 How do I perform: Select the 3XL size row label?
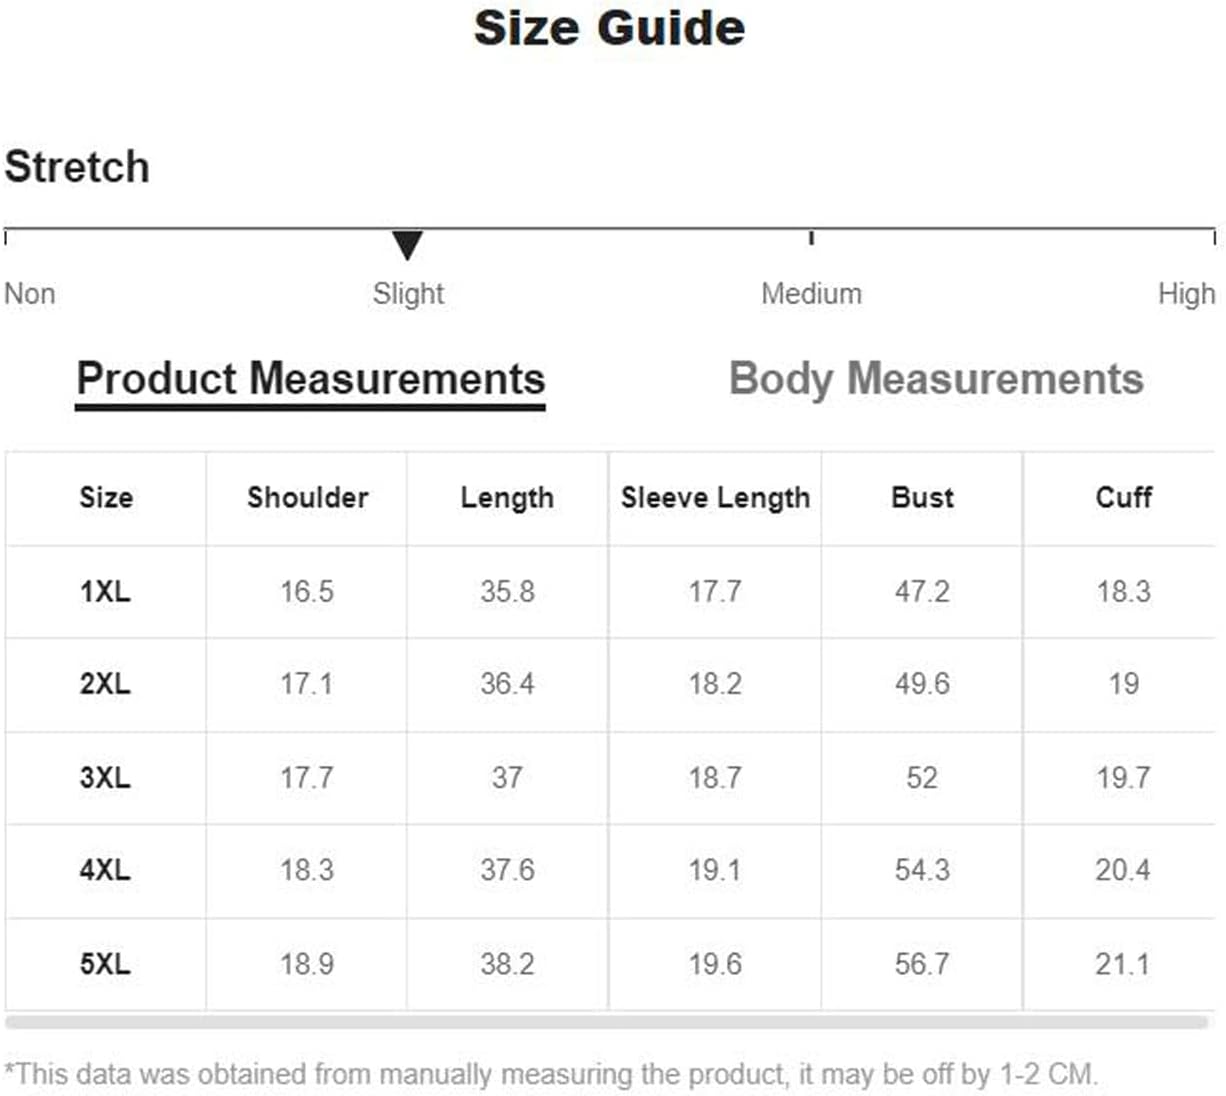click(105, 777)
